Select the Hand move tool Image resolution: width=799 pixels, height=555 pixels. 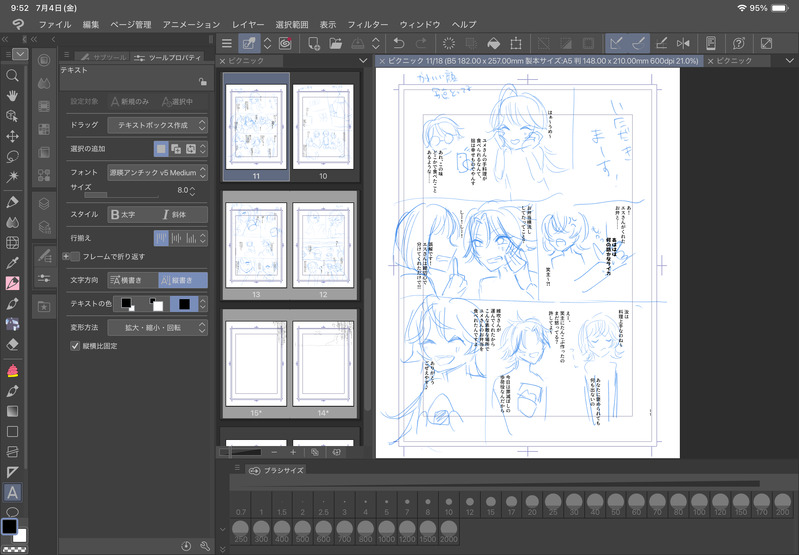[12, 95]
